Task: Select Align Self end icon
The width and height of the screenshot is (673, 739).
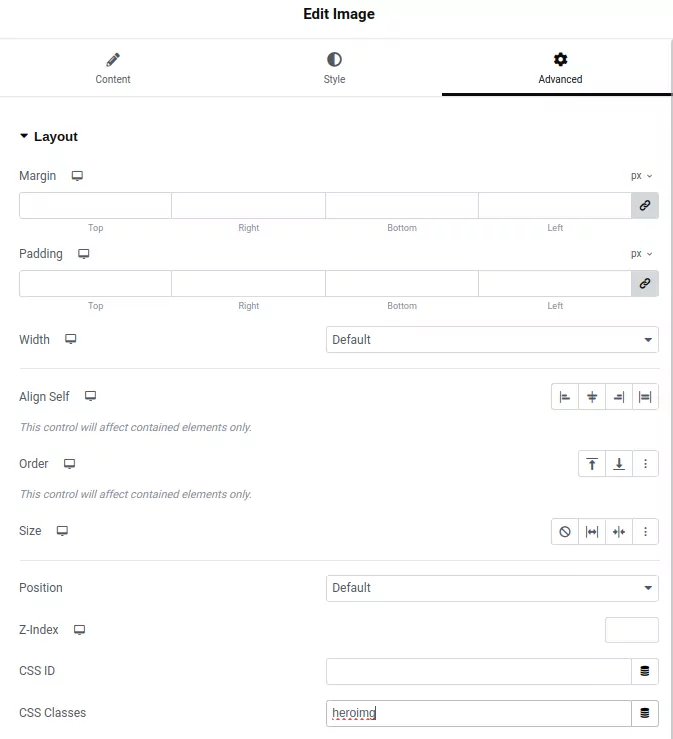Action: pyautogui.click(x=619, y=397)
